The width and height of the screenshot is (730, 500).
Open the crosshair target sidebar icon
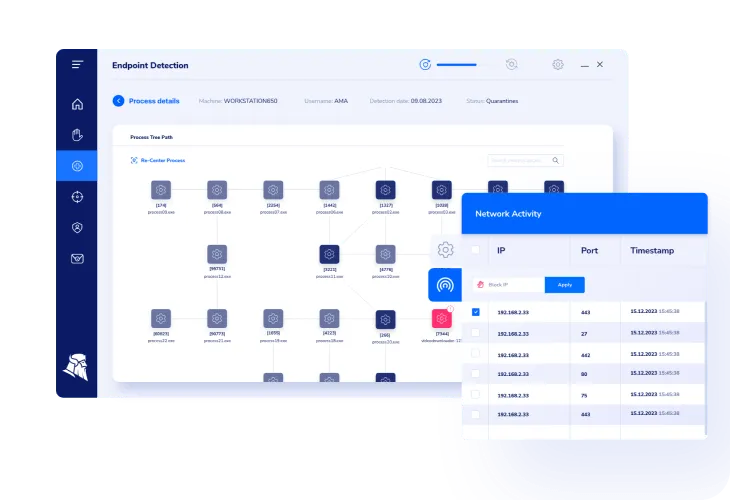pyautogui.click(x=77, y=197)
